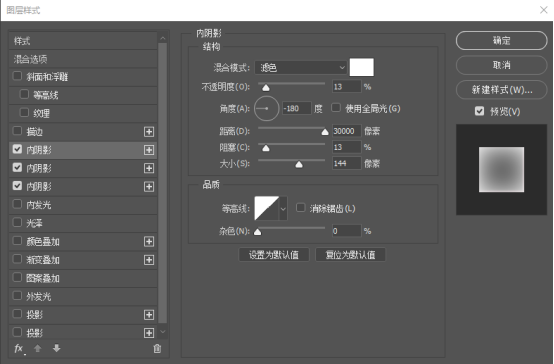
Task: Enable the 使用全局光 checkbox
Action: pos(336,108)
